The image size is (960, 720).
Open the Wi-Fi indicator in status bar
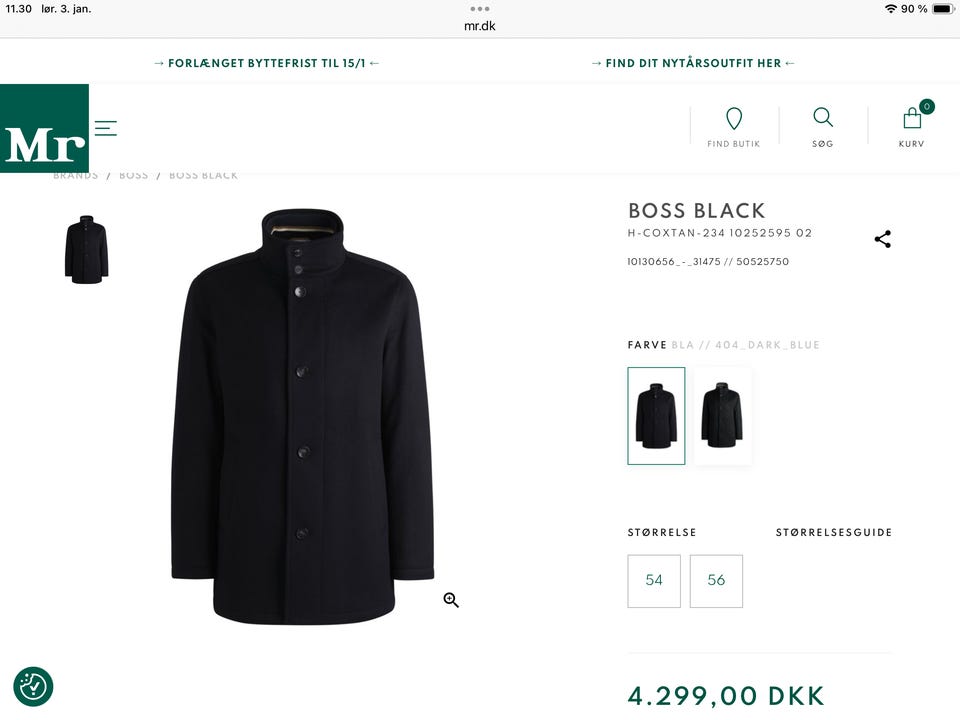892,9
